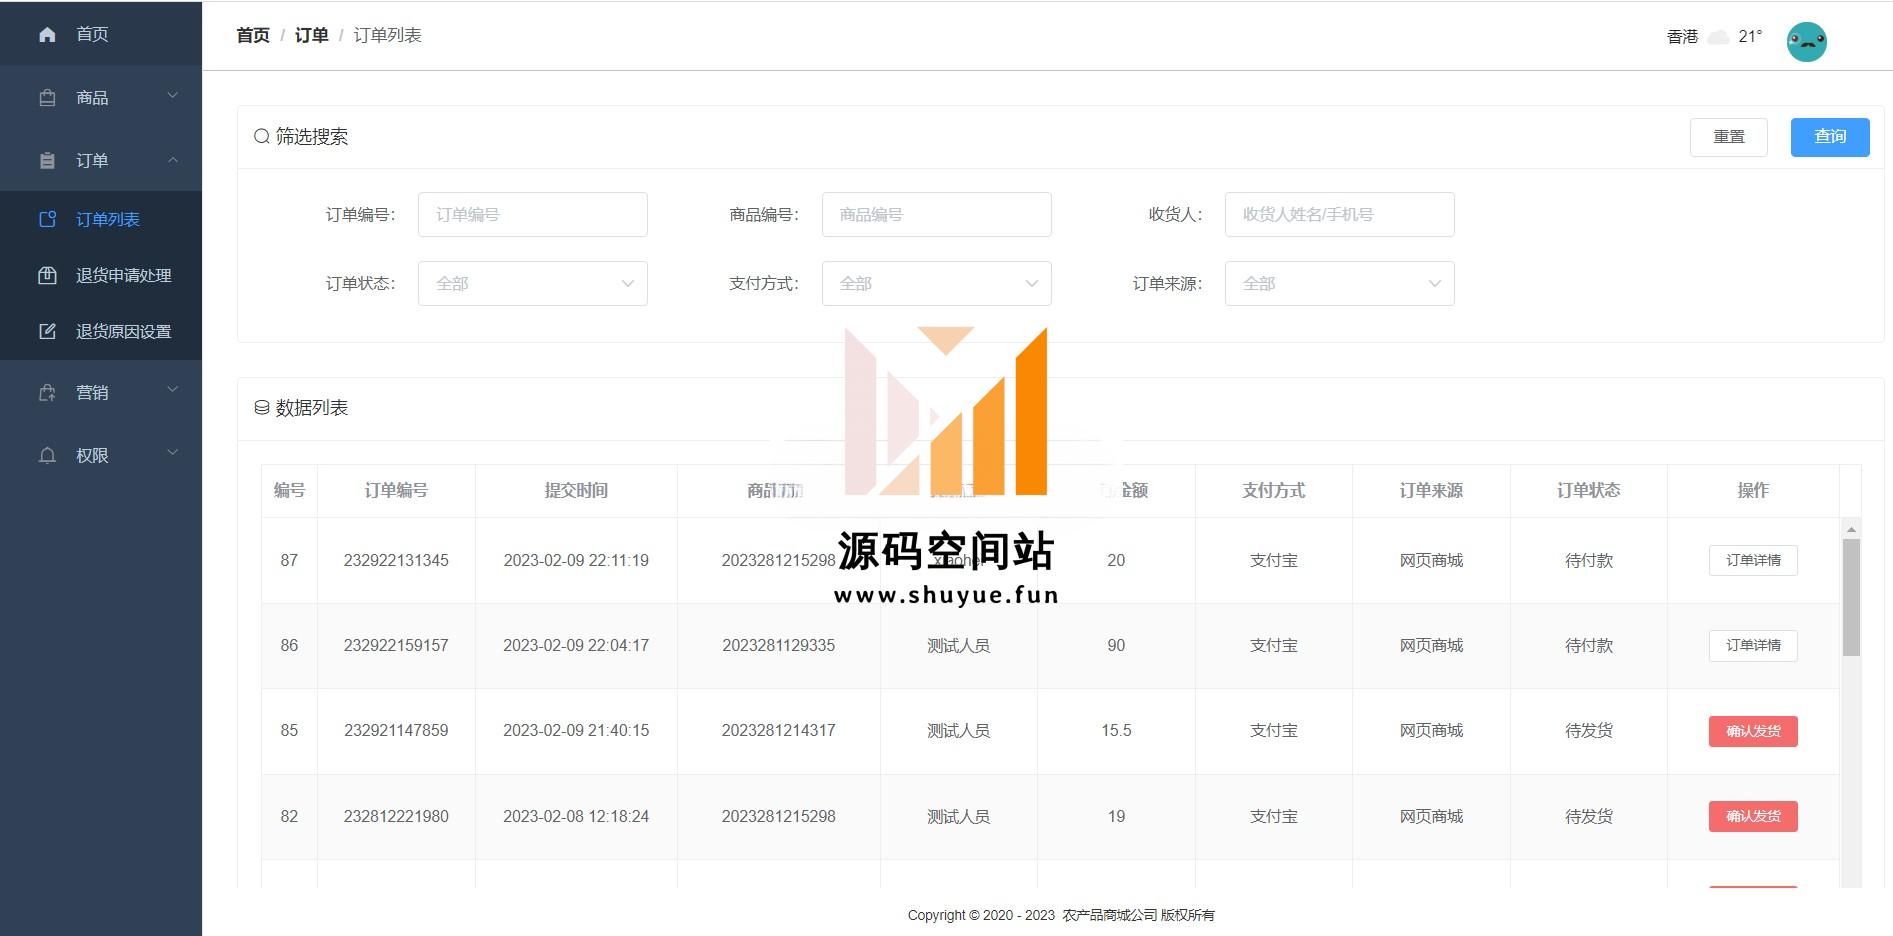This screenshot has height=936, width=1893.
Task: Click the 退货申请处理 icon
Action: pos(47,275)
